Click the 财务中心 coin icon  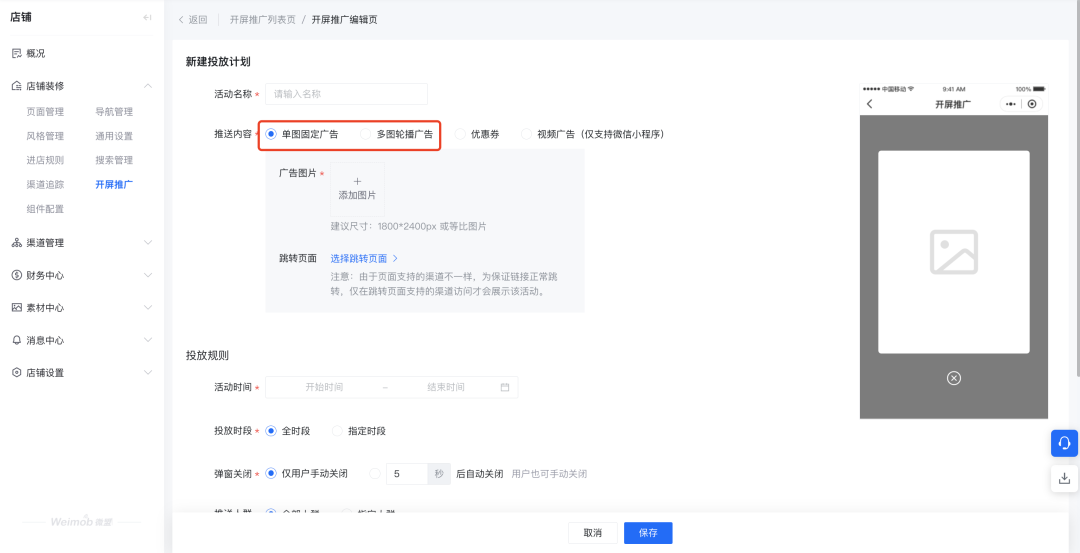(x=17, y=275)
